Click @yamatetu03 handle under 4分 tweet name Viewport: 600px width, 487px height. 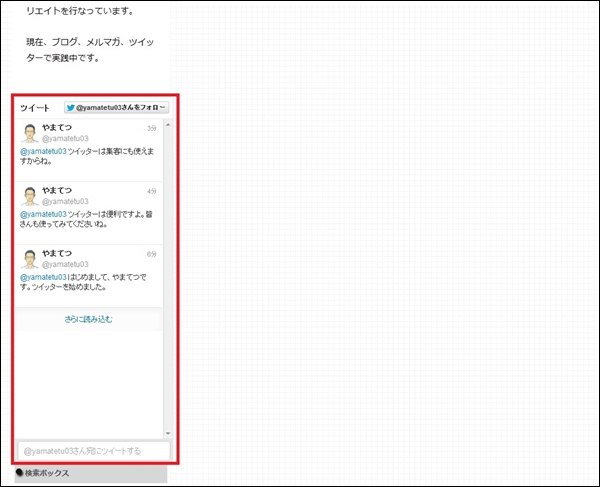point(65,201)
